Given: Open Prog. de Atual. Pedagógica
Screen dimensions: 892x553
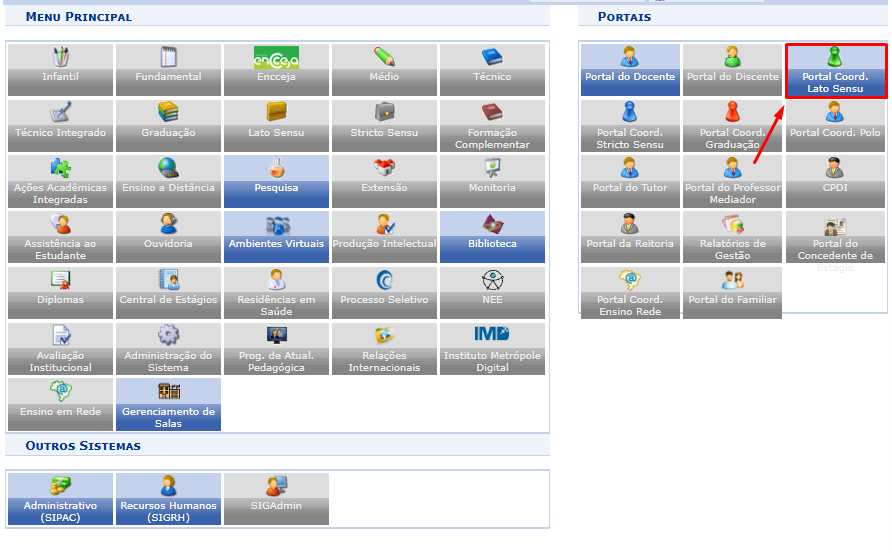Looking at the screenshot, I should (276, 348).
